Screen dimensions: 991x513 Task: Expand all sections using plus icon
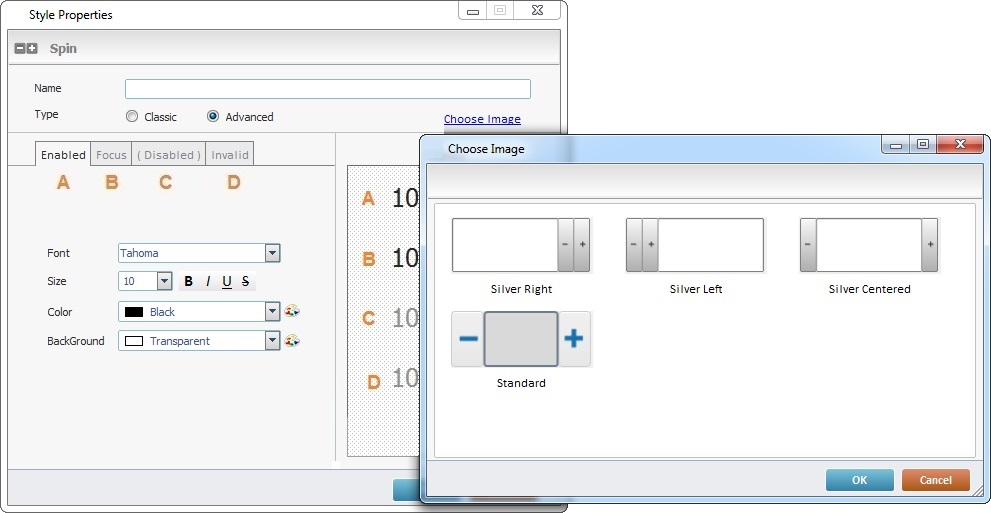(32, 48)
